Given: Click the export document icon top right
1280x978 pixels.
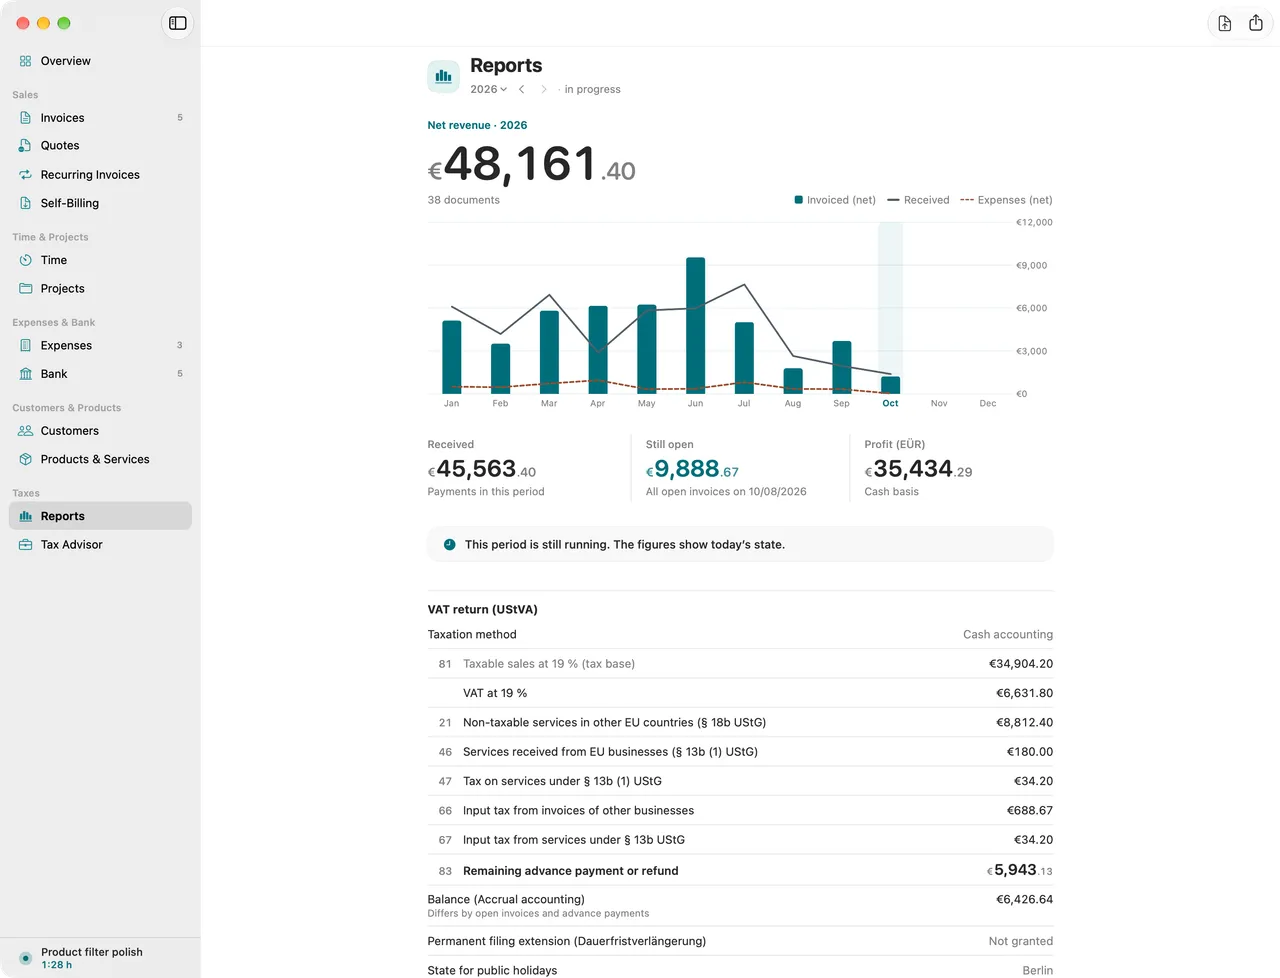Looking at the screenshot, I should 1225,23.
